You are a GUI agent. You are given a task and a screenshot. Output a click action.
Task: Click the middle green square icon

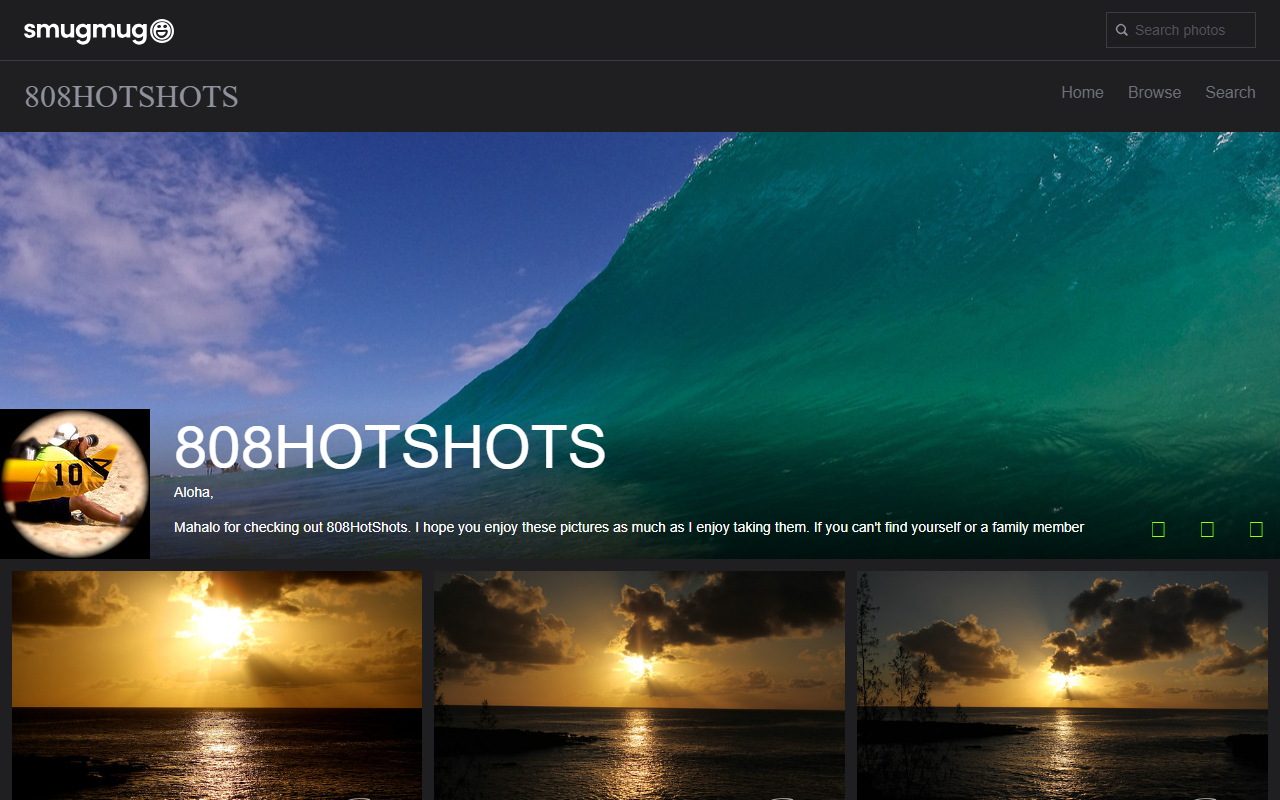1207,530
